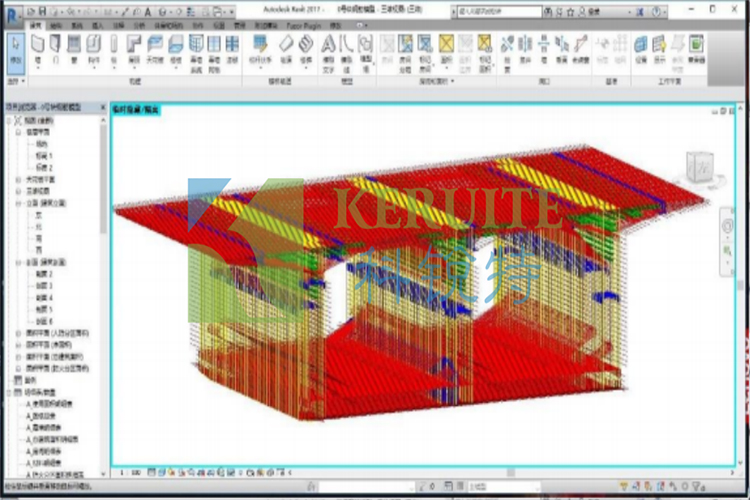
Task: Select the Wall tool in ribbon
Action: tap(38, 50)
